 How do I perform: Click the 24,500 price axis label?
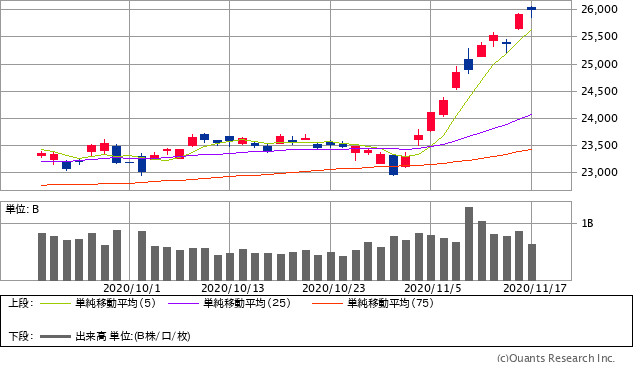click(x=599, y=91)
